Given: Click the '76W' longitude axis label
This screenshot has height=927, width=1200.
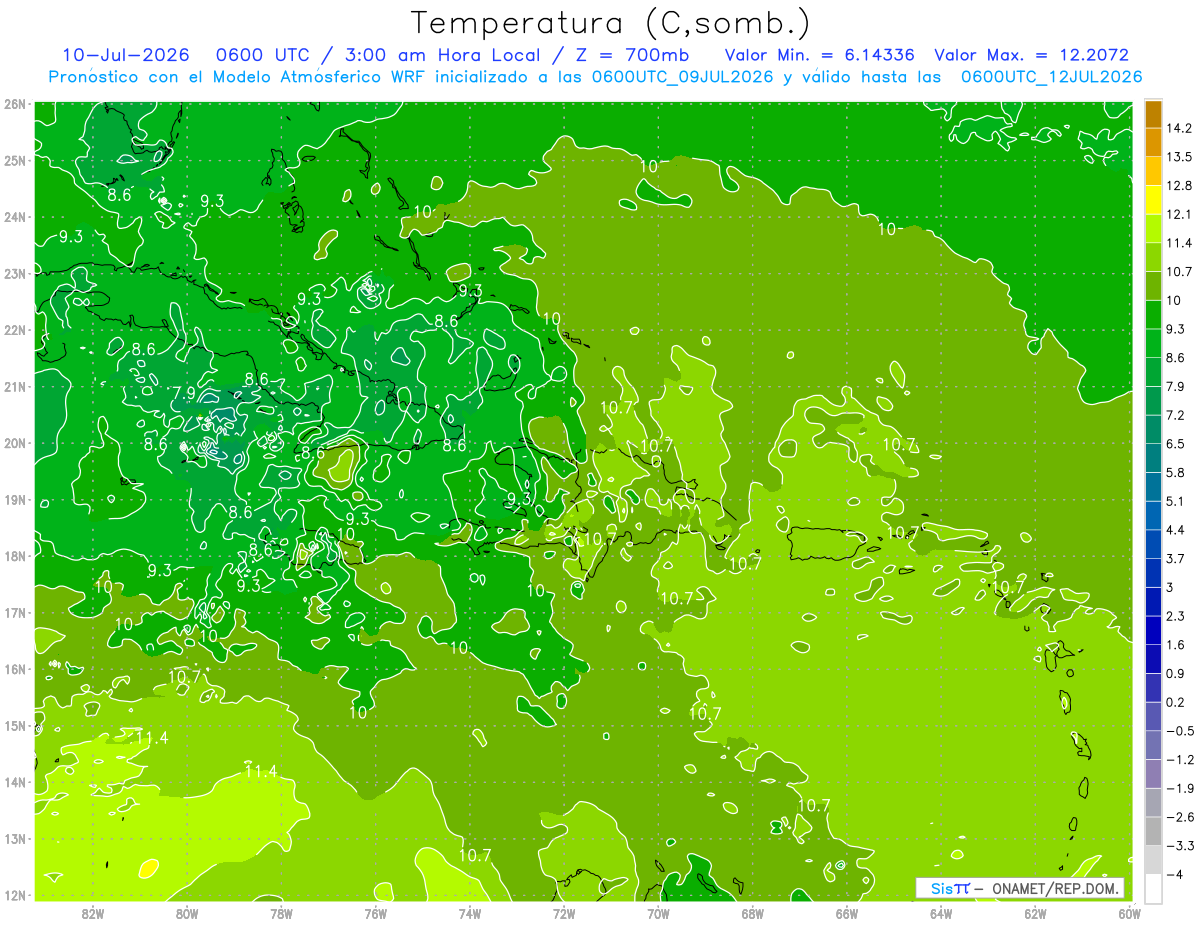Looking at the screenshot, I should click(x=376, y=913).
